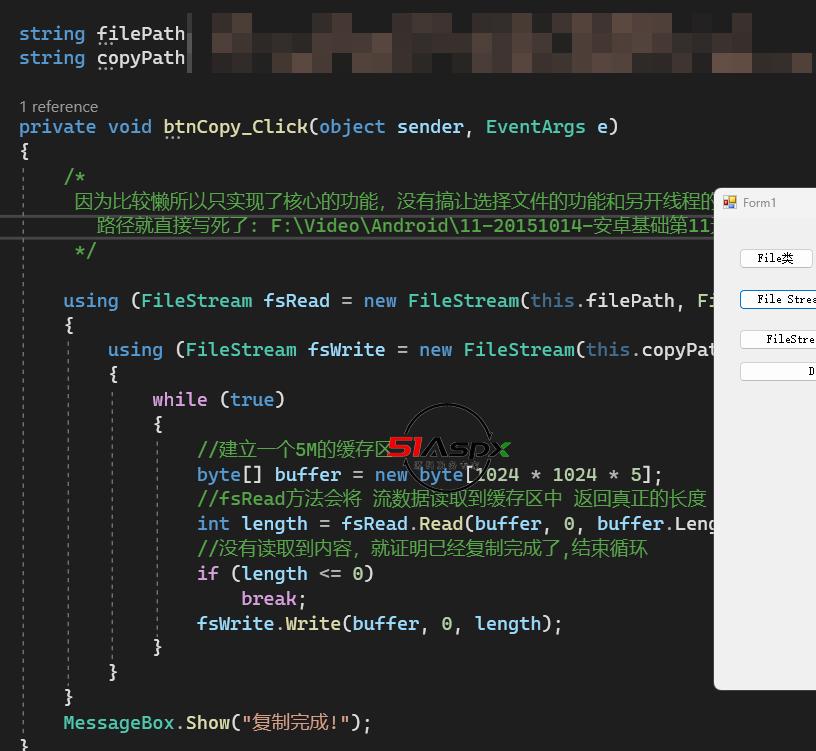Screen dimensions: 816x751
Task: Click the focused 'File Stre…' button in Form1
Action: coord(779,299)
